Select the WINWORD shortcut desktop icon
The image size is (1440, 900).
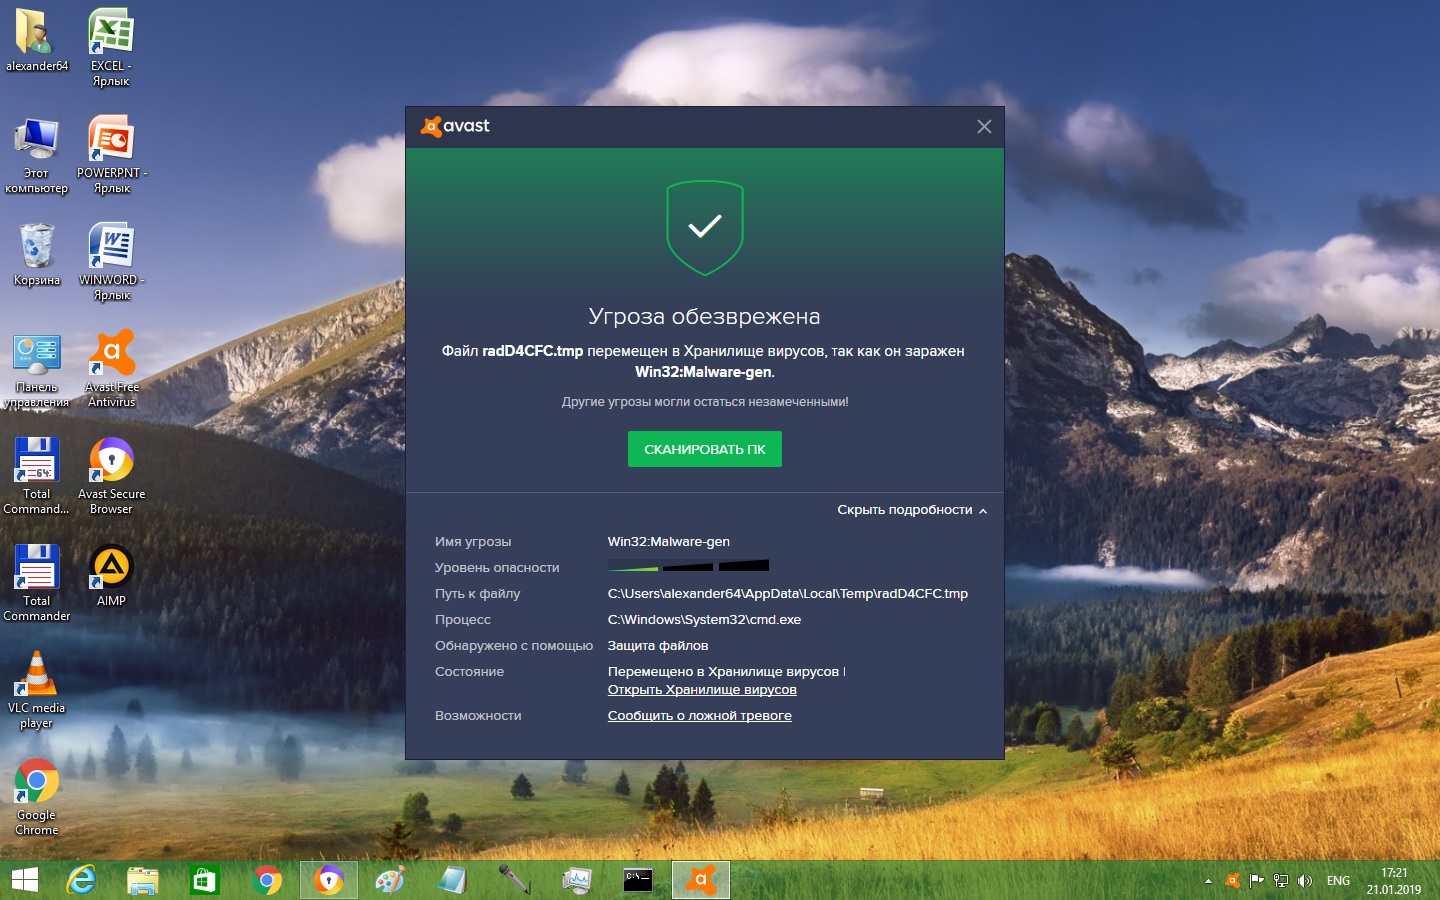(x=112, y=261)
